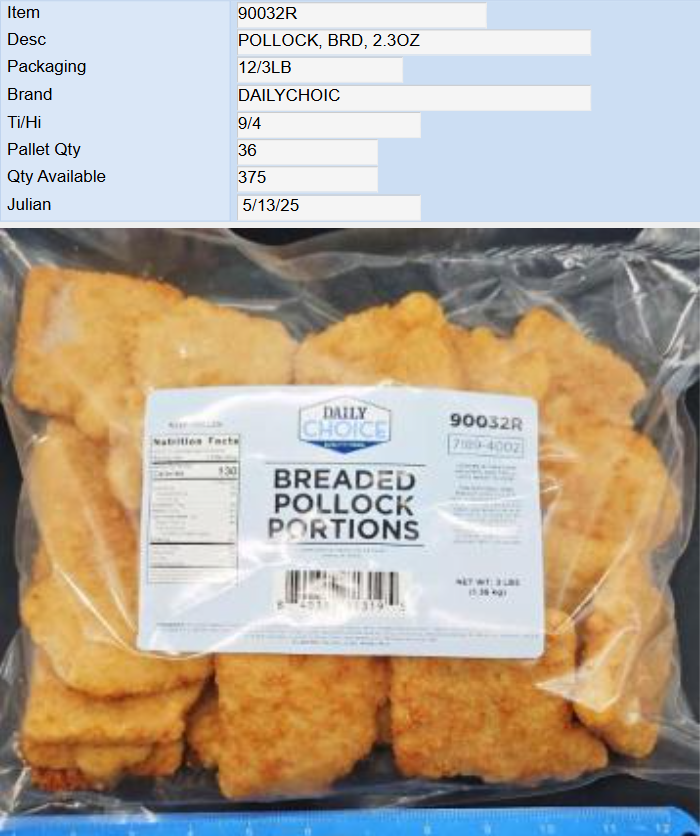Screen dimensions: 700x836
Task: Click the Nutrition Facts panel on label
Action: 194,509
